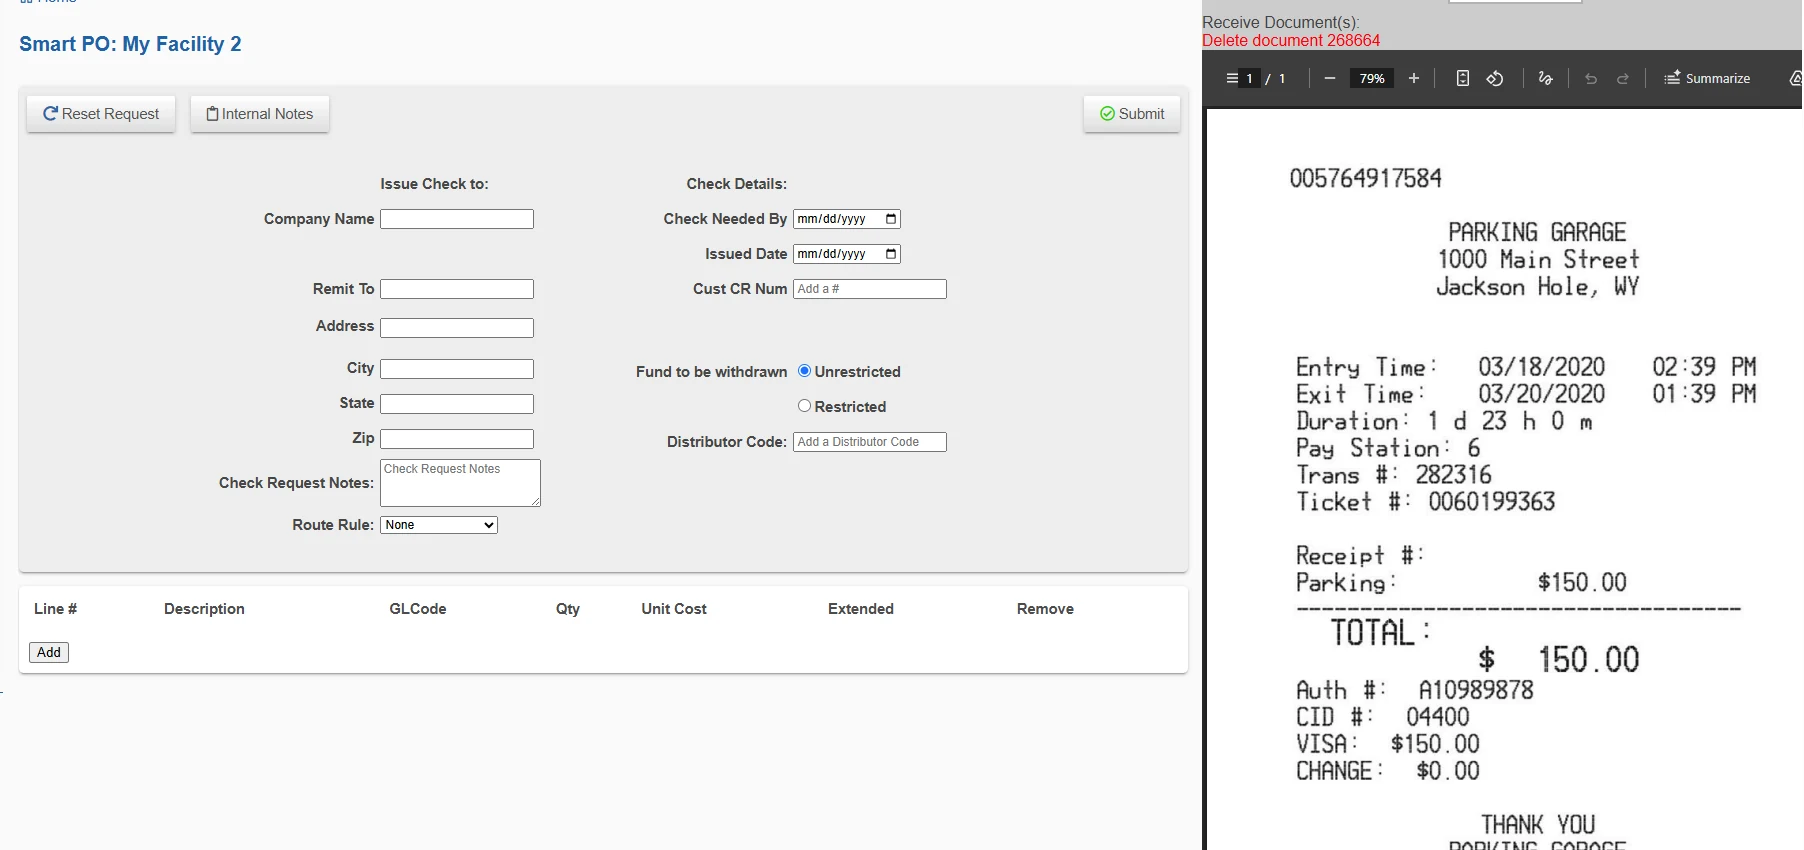Submit the check request
This screenshot has height=850, width=1804.
point(1132,114)
